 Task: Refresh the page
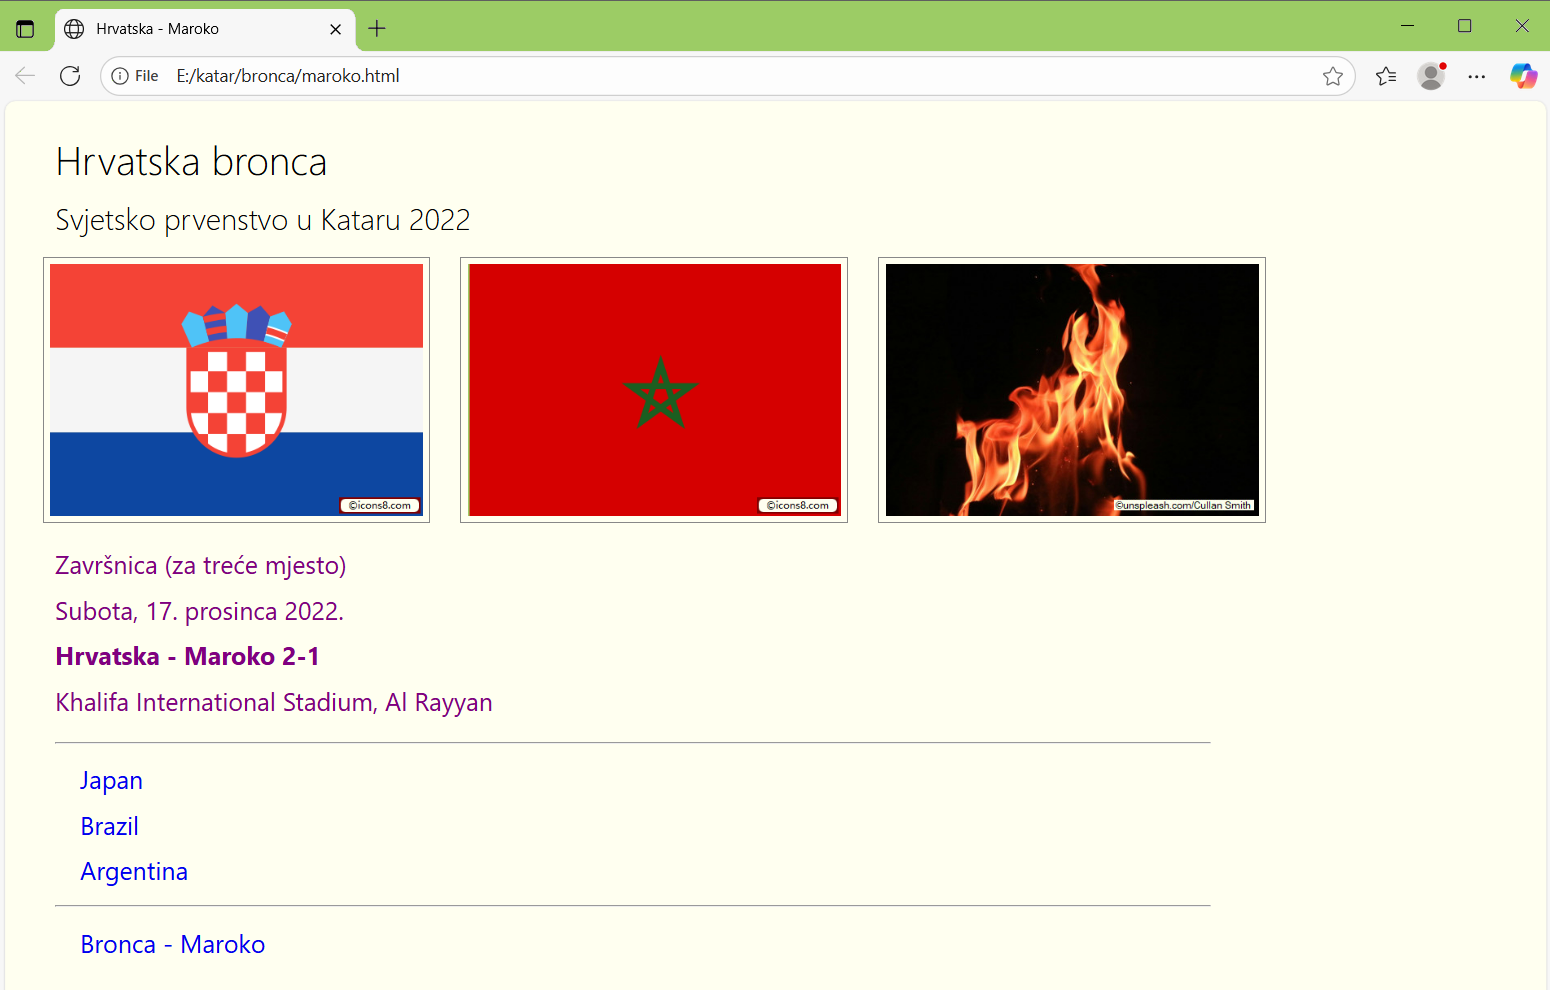pos(70,76)
